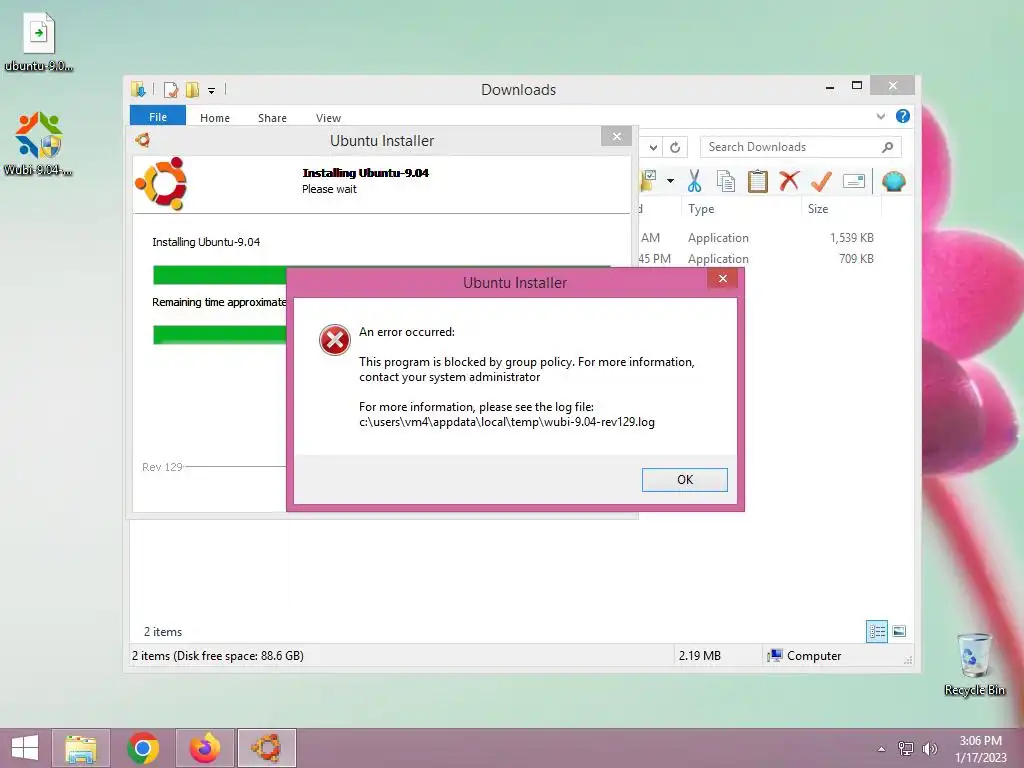1024x768 pixels.
Task: Open the File tab in Downloads
Action: (158, 117)
